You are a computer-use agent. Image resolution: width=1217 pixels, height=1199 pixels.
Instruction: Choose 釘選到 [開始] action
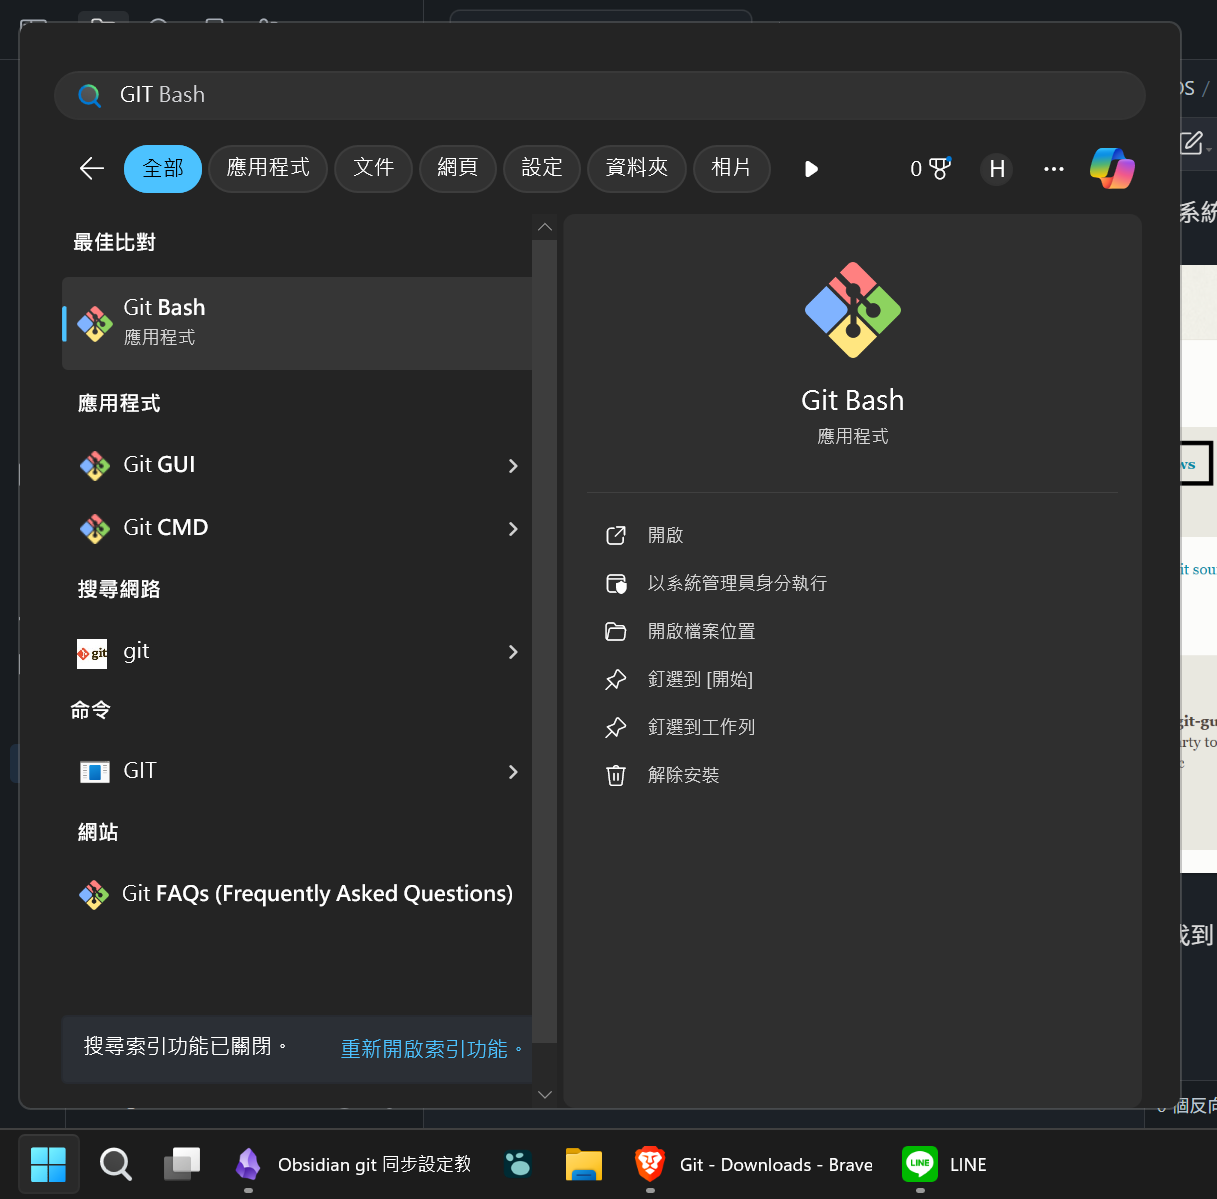[701, 680]
